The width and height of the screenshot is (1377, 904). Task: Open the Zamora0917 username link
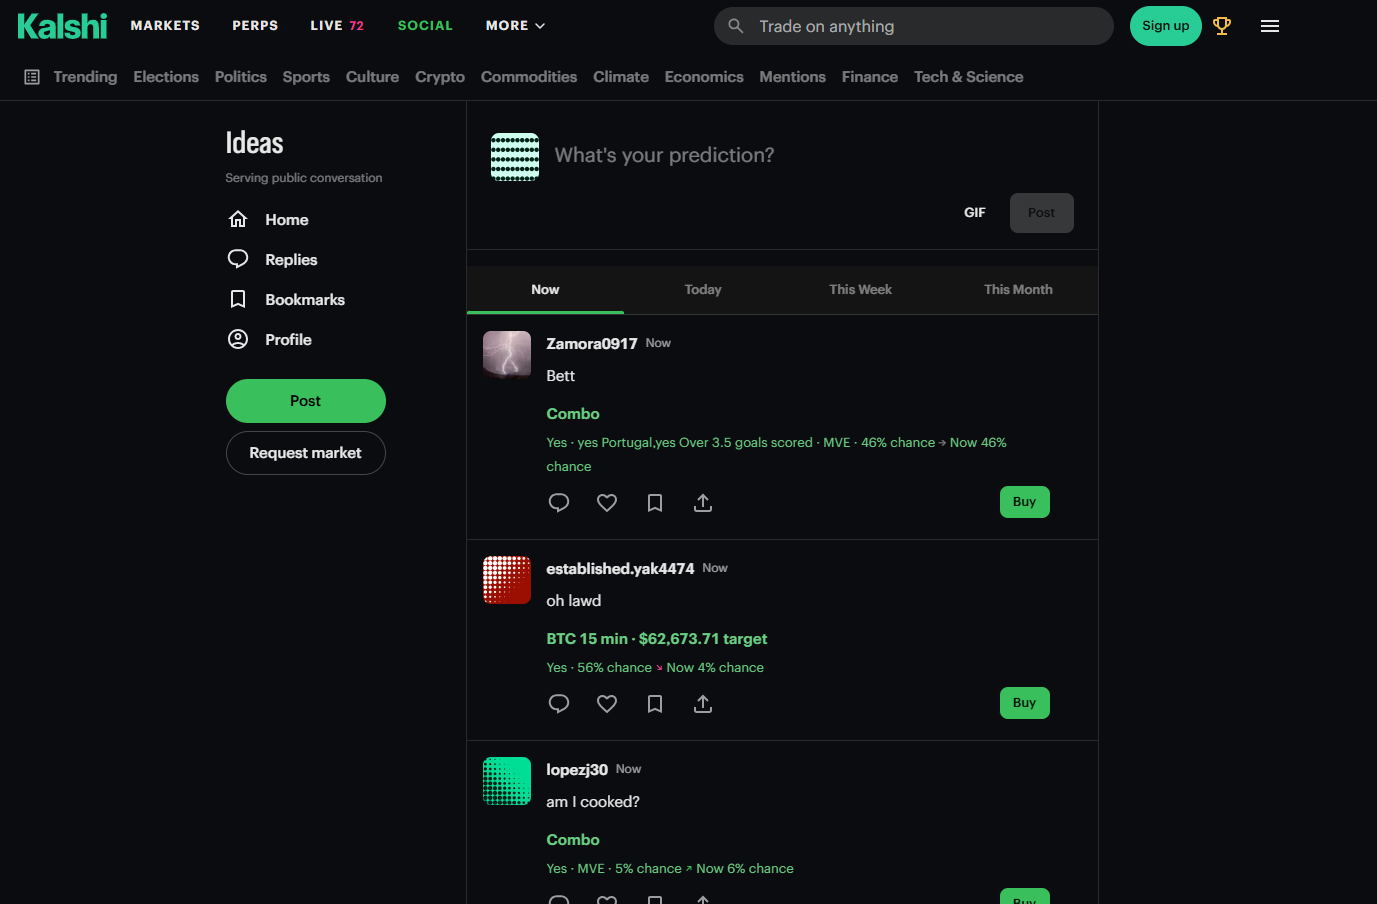592,344
